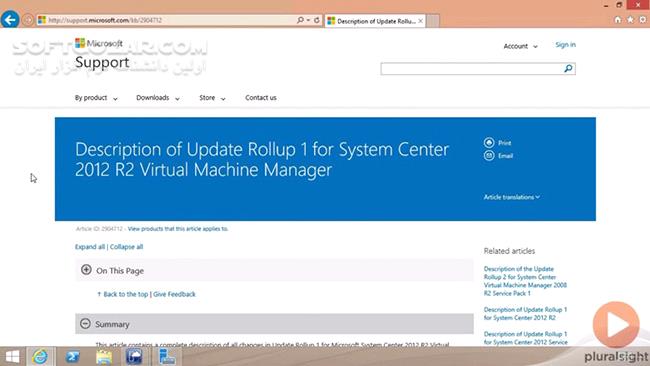Open Update Rollup 1 for System Center 2012 R2 article
650x366 pixels.
pos(525,313)
